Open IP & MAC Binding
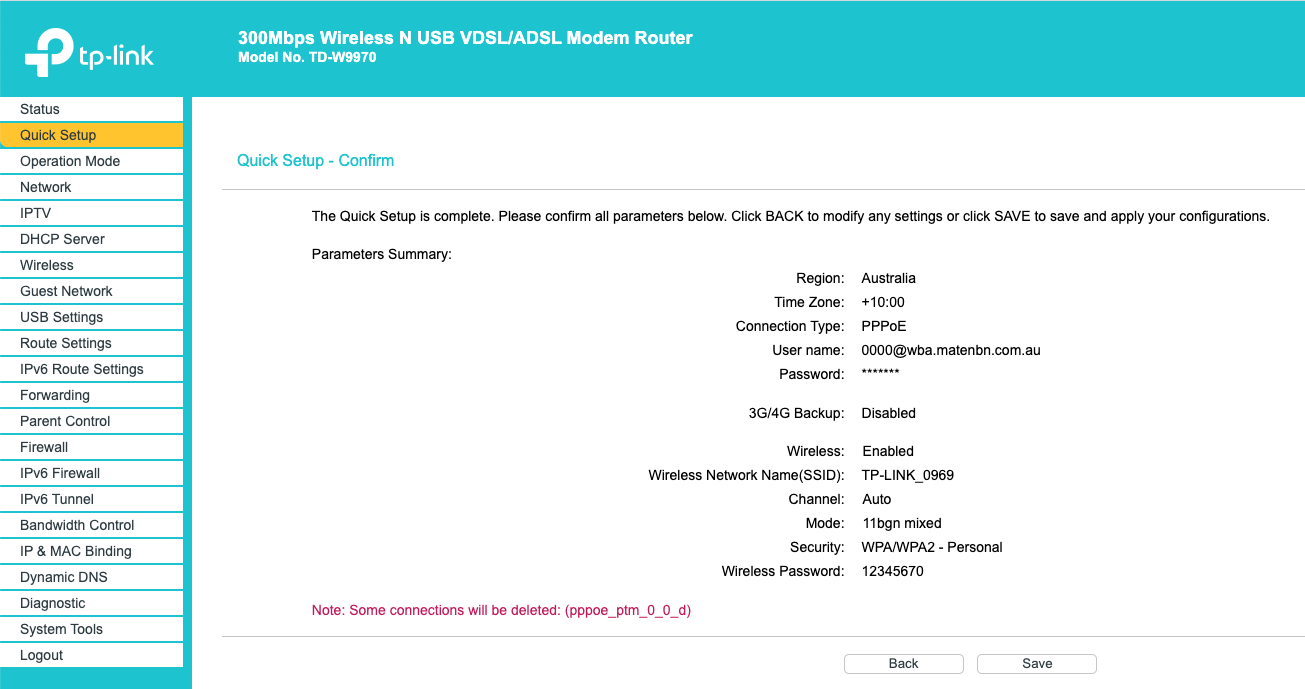The image size is (1305, 689). [x=91, y=551]
